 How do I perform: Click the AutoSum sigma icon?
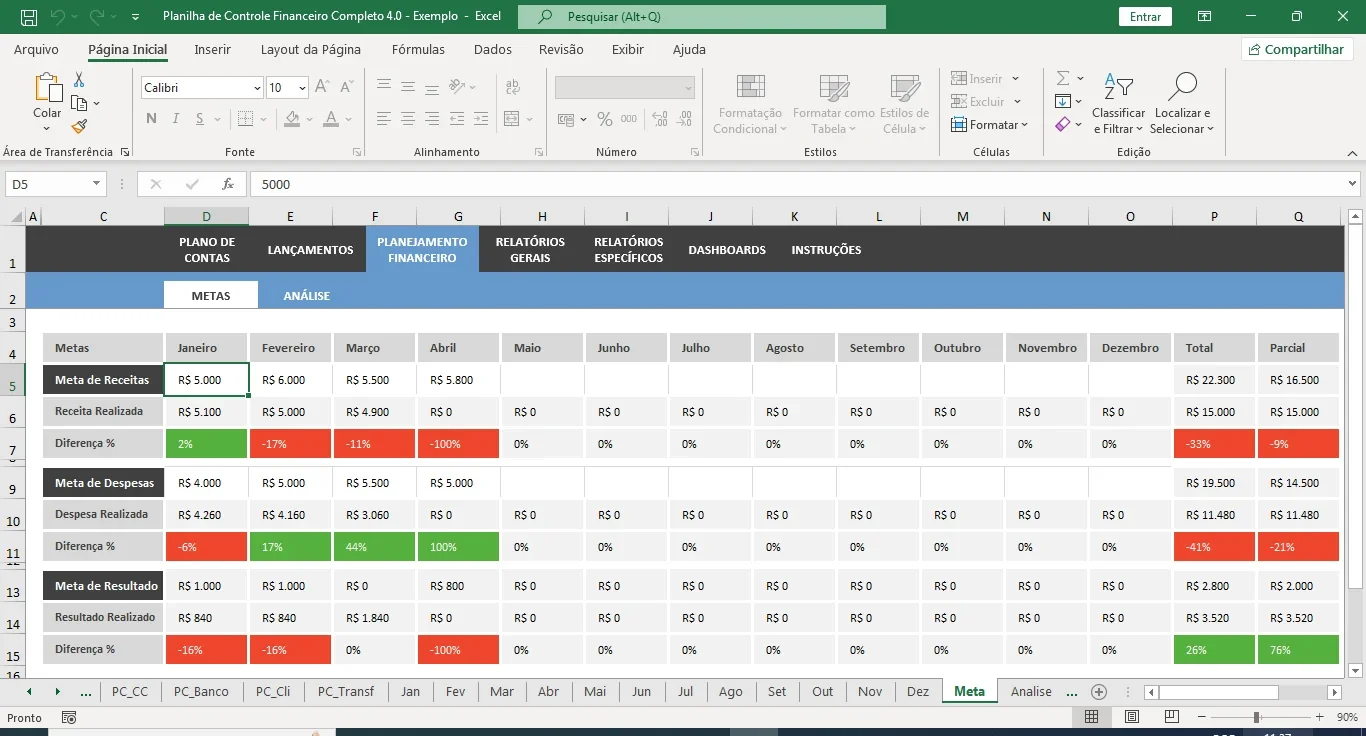pos(1063,78)
